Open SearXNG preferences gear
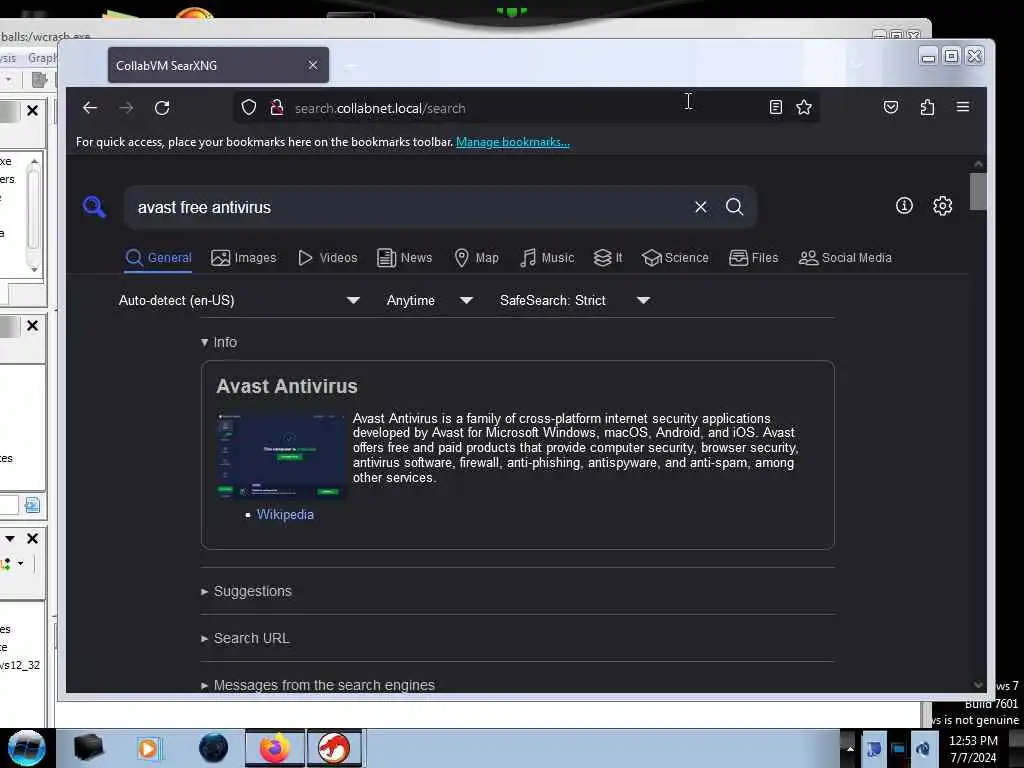The image size is (1024, 768). (942, 206)
